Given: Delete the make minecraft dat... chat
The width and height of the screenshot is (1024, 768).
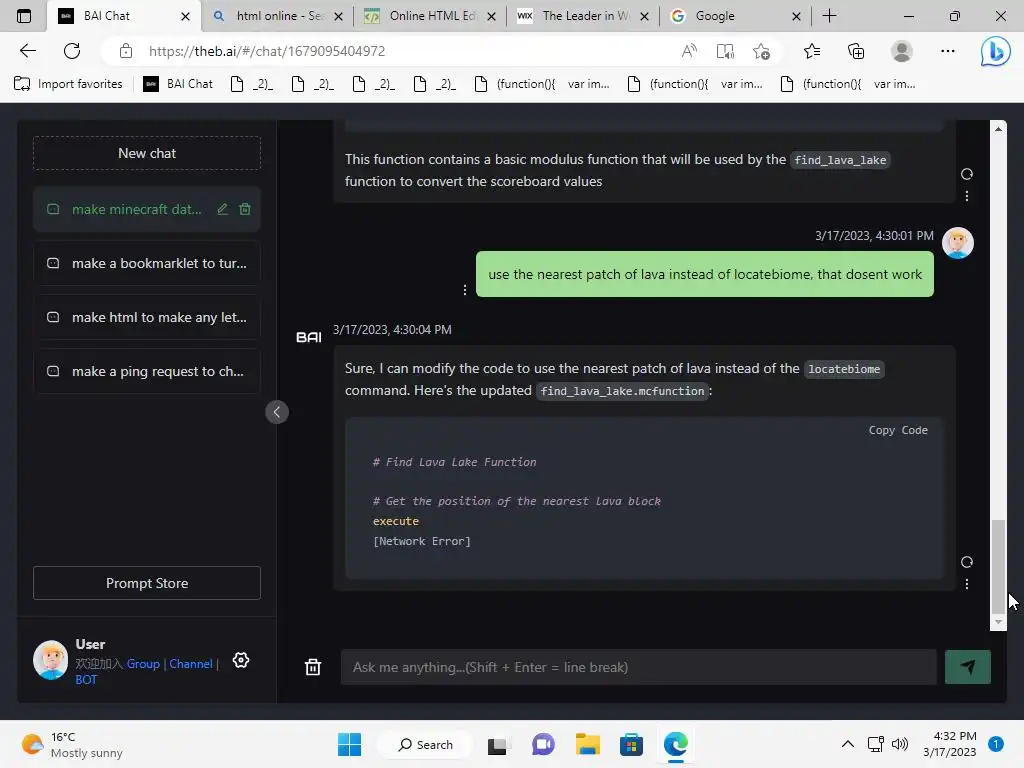Looking at the screenshot, I should point(245,209).
